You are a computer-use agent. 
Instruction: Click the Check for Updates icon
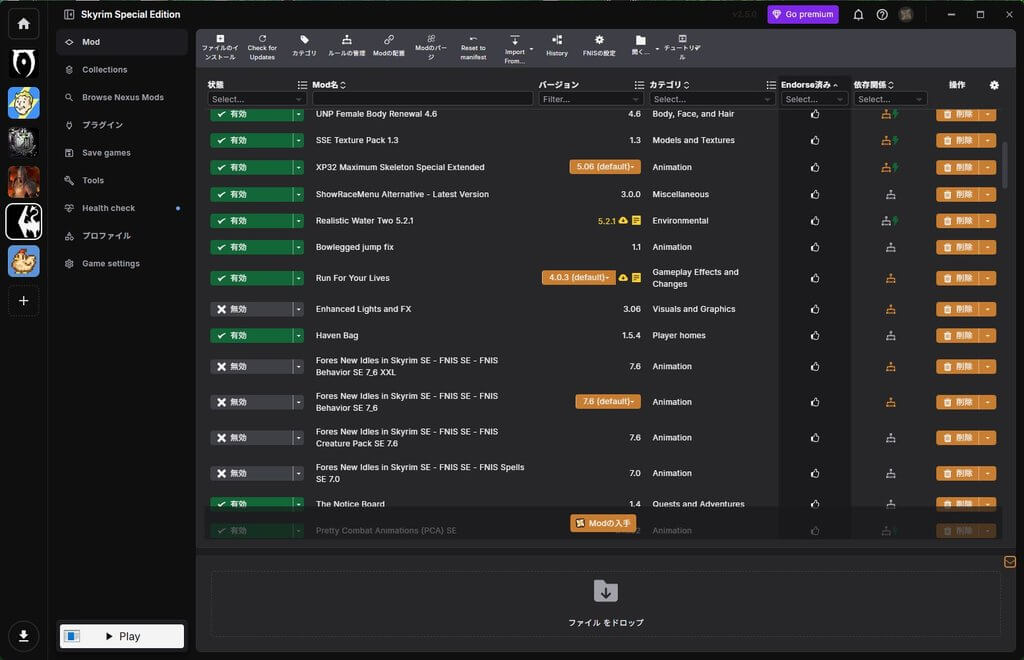(262, 39)
